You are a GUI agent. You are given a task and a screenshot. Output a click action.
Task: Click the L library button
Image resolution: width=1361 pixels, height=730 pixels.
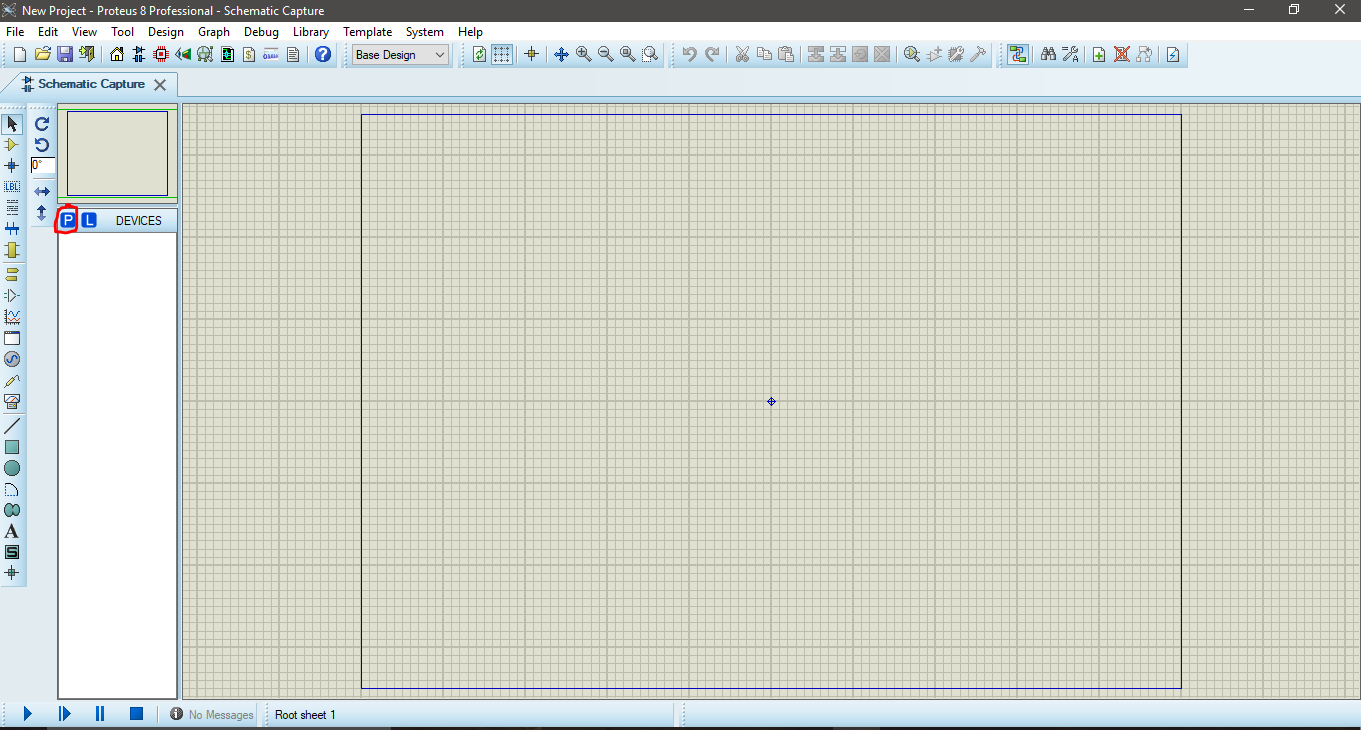(x=88, y=219)
